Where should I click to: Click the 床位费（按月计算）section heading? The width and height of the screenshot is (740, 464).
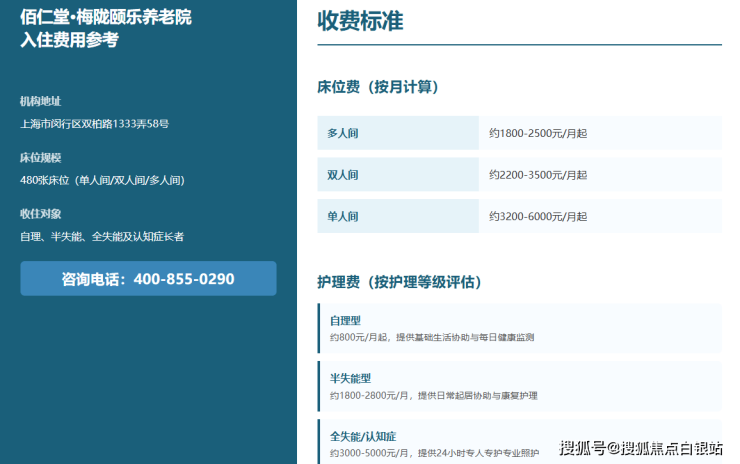pos(378,87)
